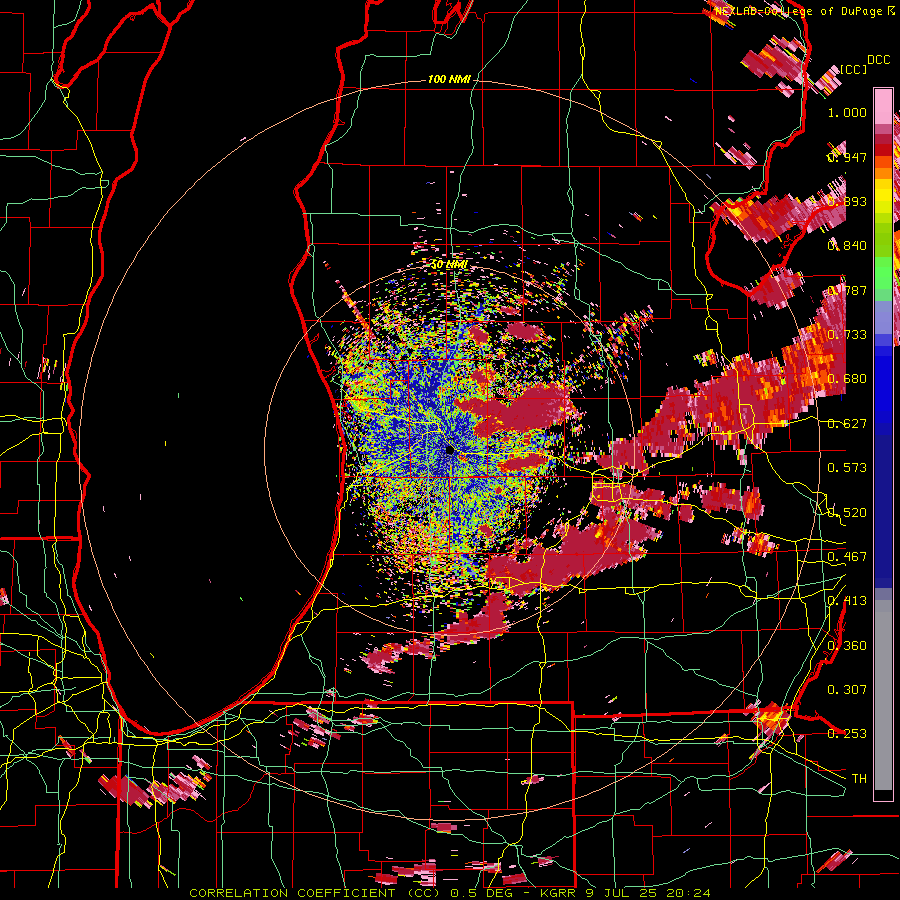The image size is (900, 900).
Task: Click the 1.000 scale value
Action: pos(847,112)
